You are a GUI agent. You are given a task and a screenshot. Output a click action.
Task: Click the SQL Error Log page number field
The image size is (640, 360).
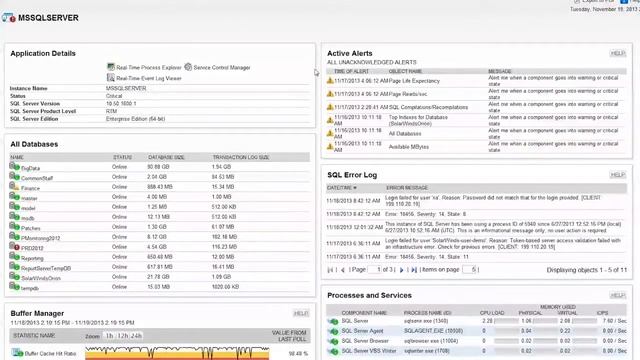[374, 269]
